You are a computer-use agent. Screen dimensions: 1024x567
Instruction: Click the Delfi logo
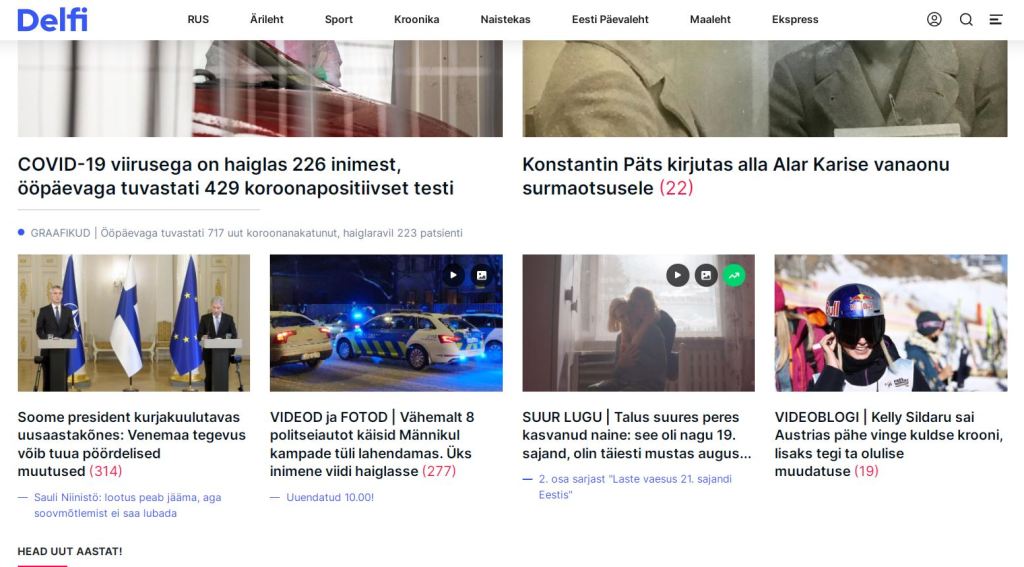point(52,20)
